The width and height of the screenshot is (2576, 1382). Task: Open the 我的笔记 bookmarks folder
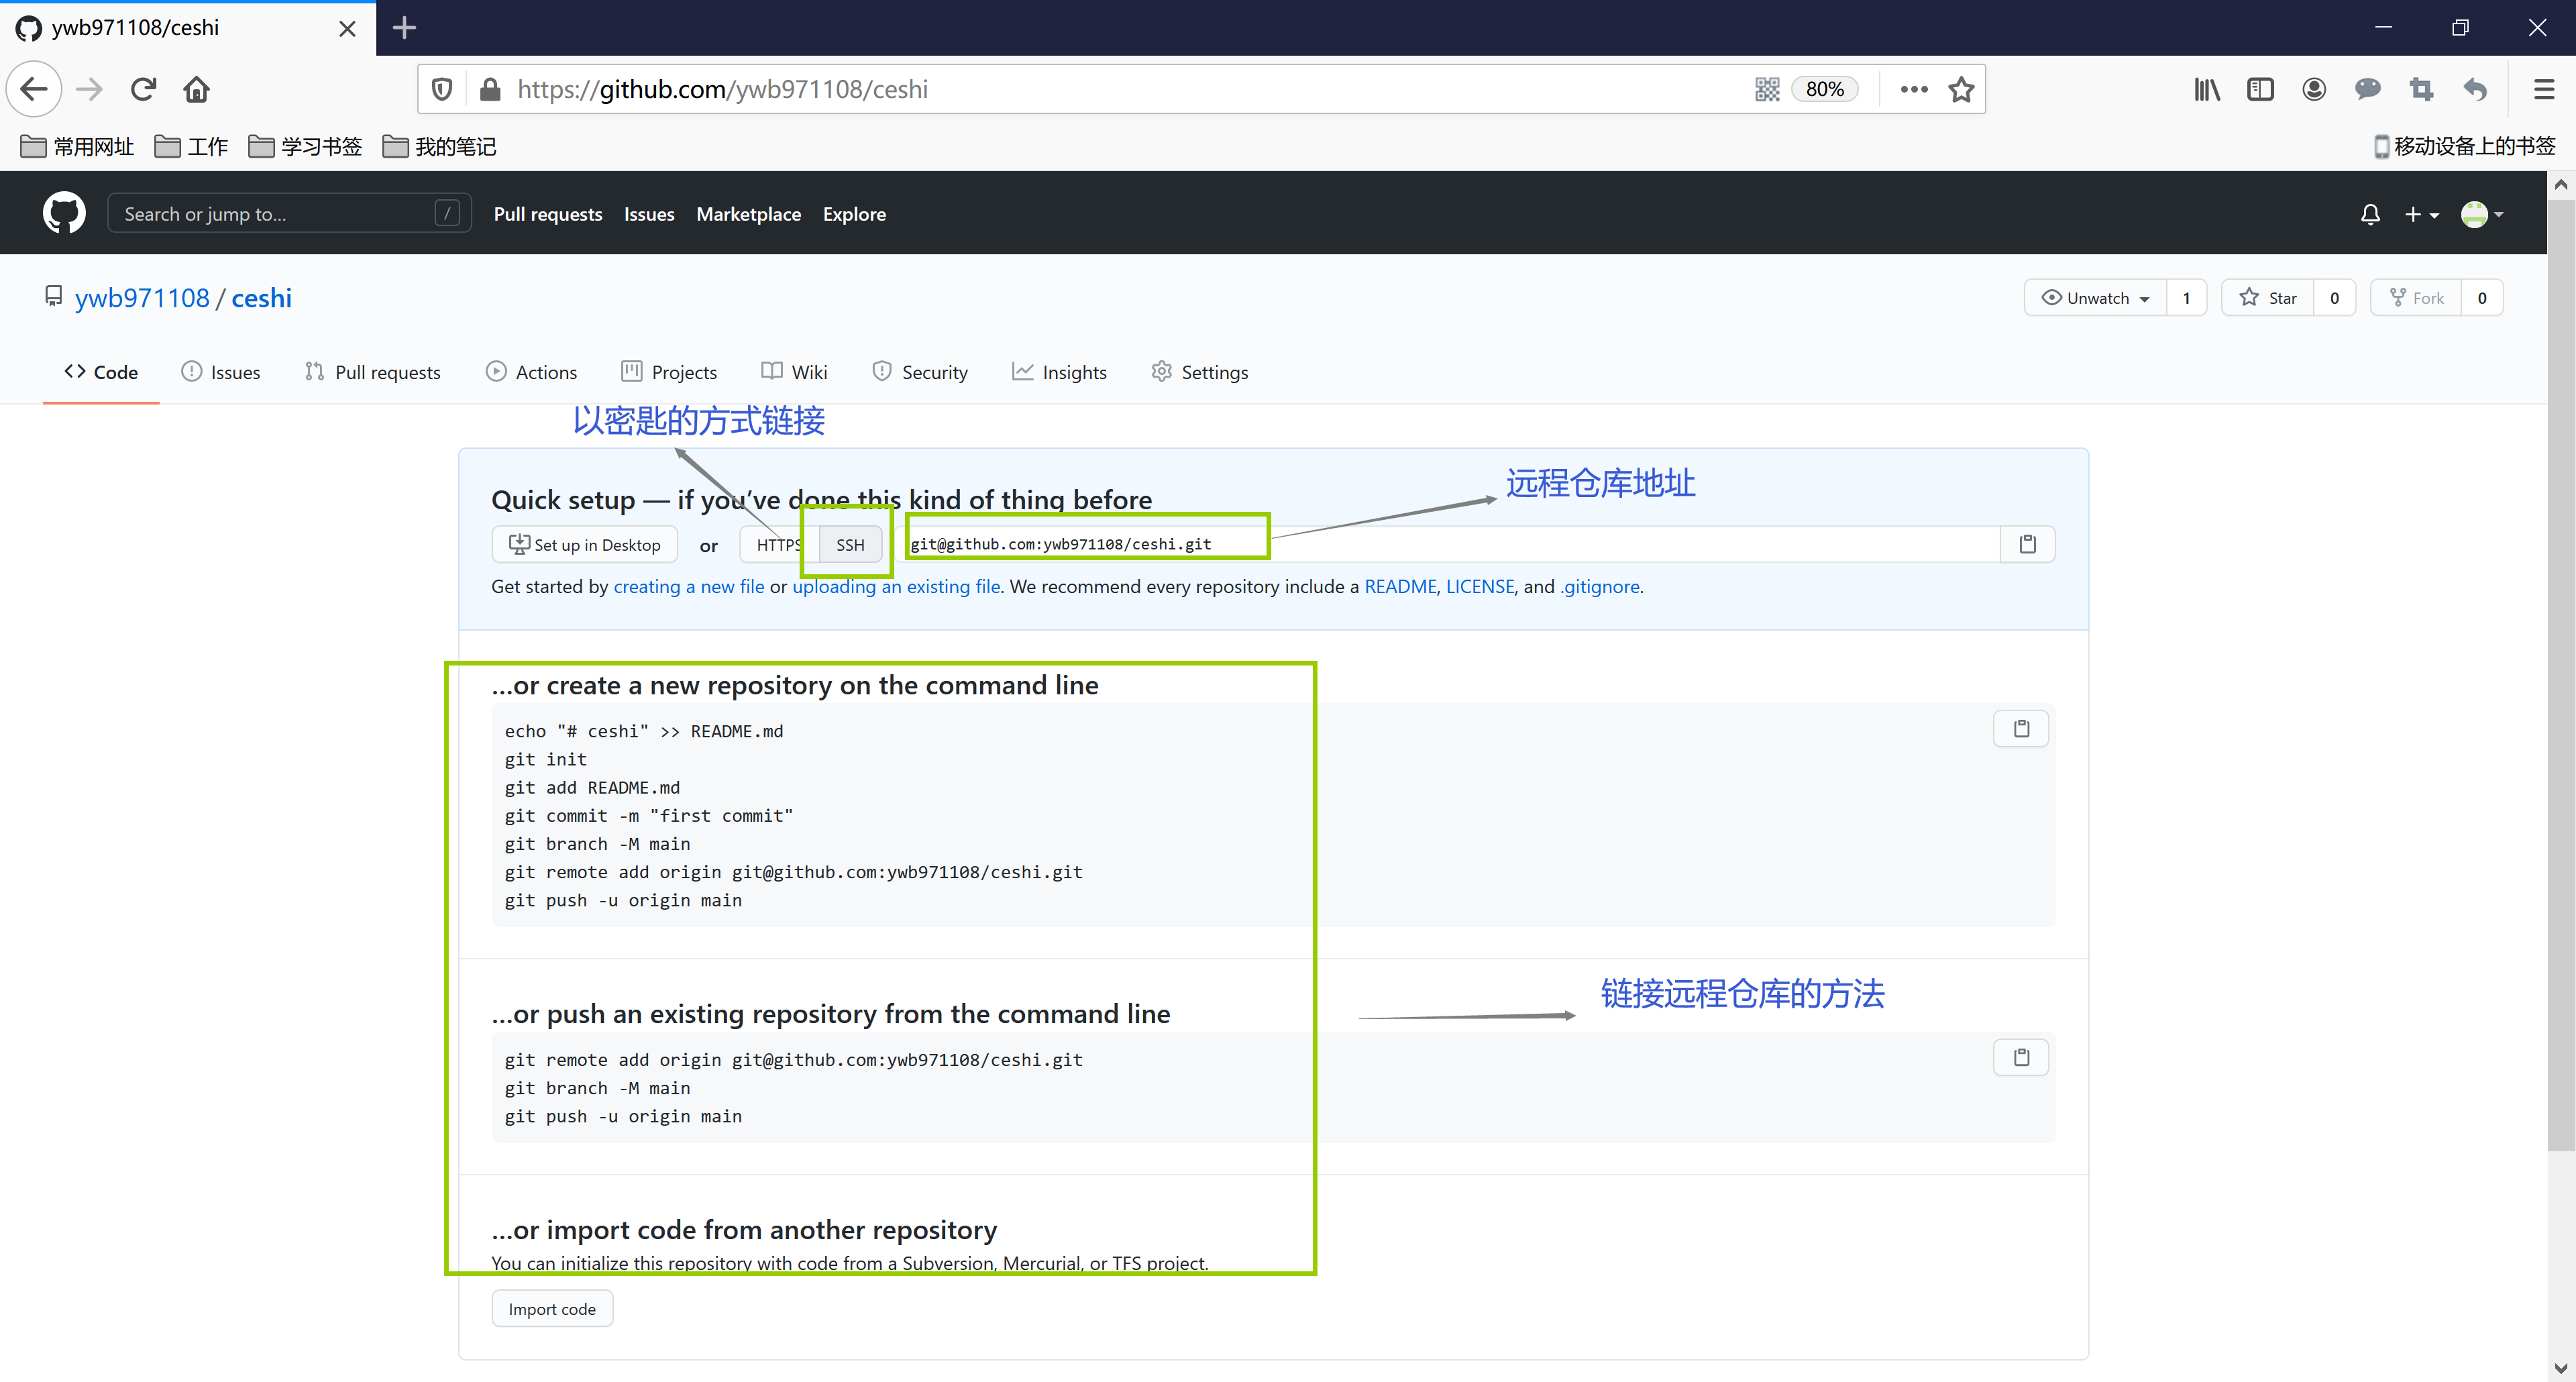[439, 147]
